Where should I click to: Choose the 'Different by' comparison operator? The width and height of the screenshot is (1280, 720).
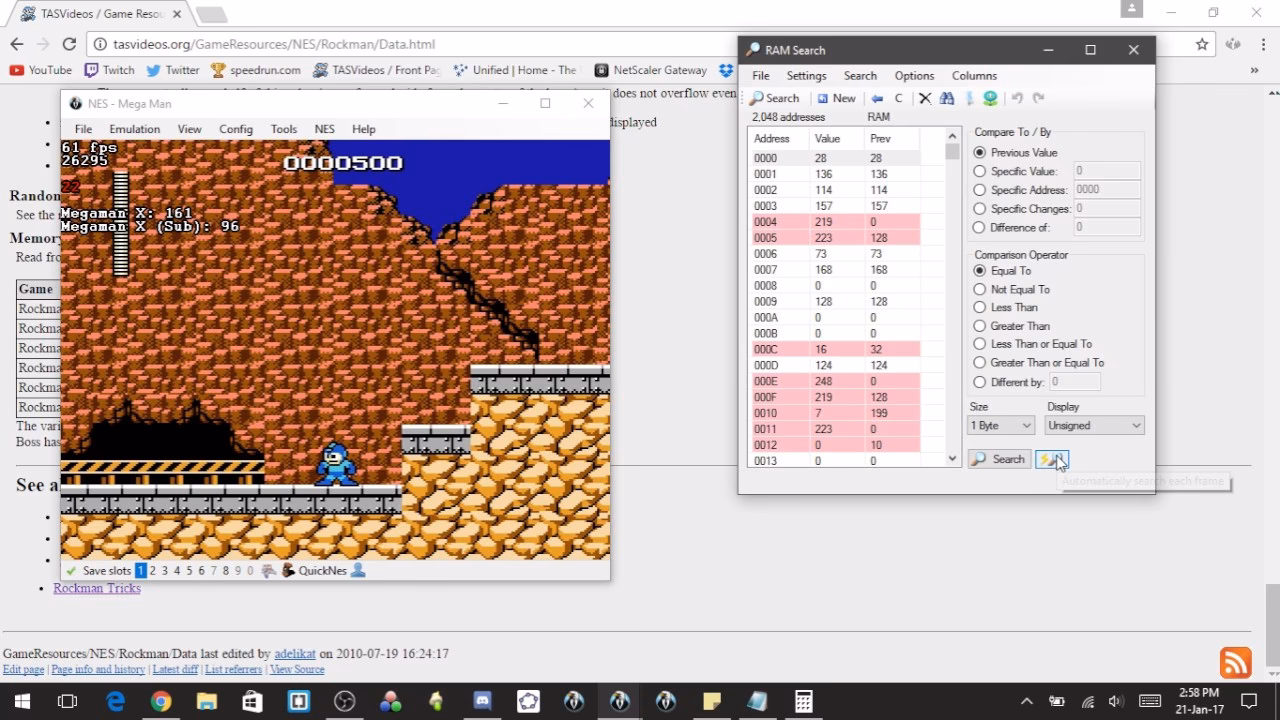979,382
